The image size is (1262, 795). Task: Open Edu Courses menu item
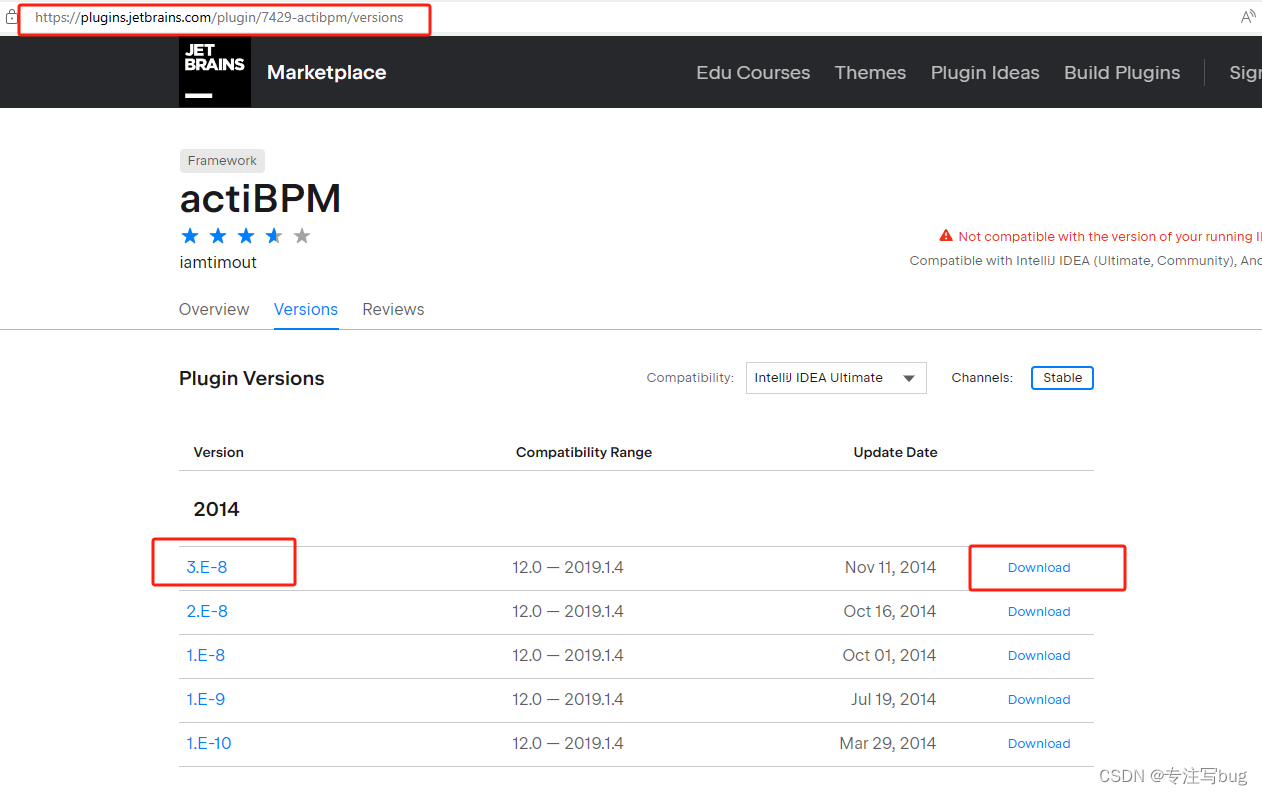coord(753,72)
